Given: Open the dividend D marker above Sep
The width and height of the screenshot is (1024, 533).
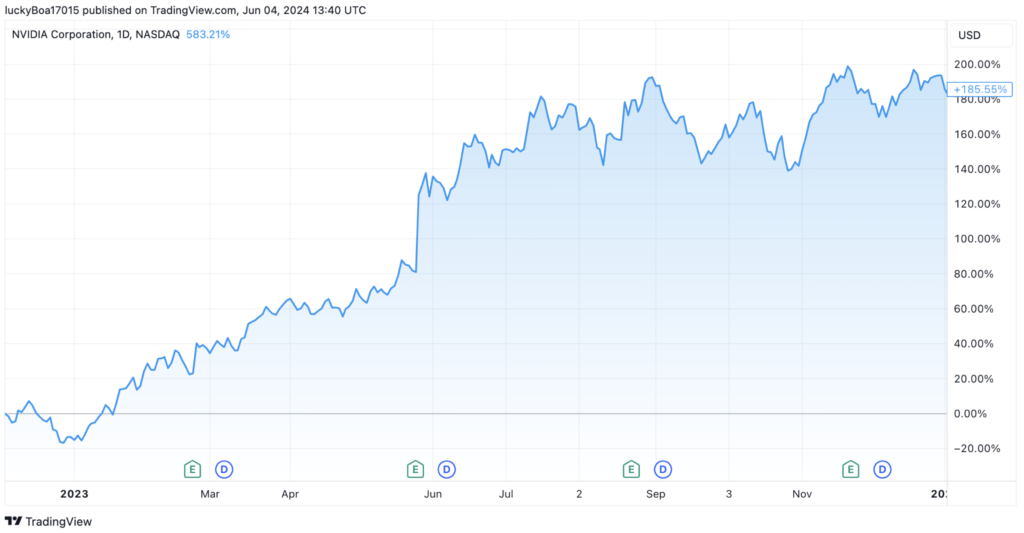Looking at the screenshot, I should click(662, 468).
